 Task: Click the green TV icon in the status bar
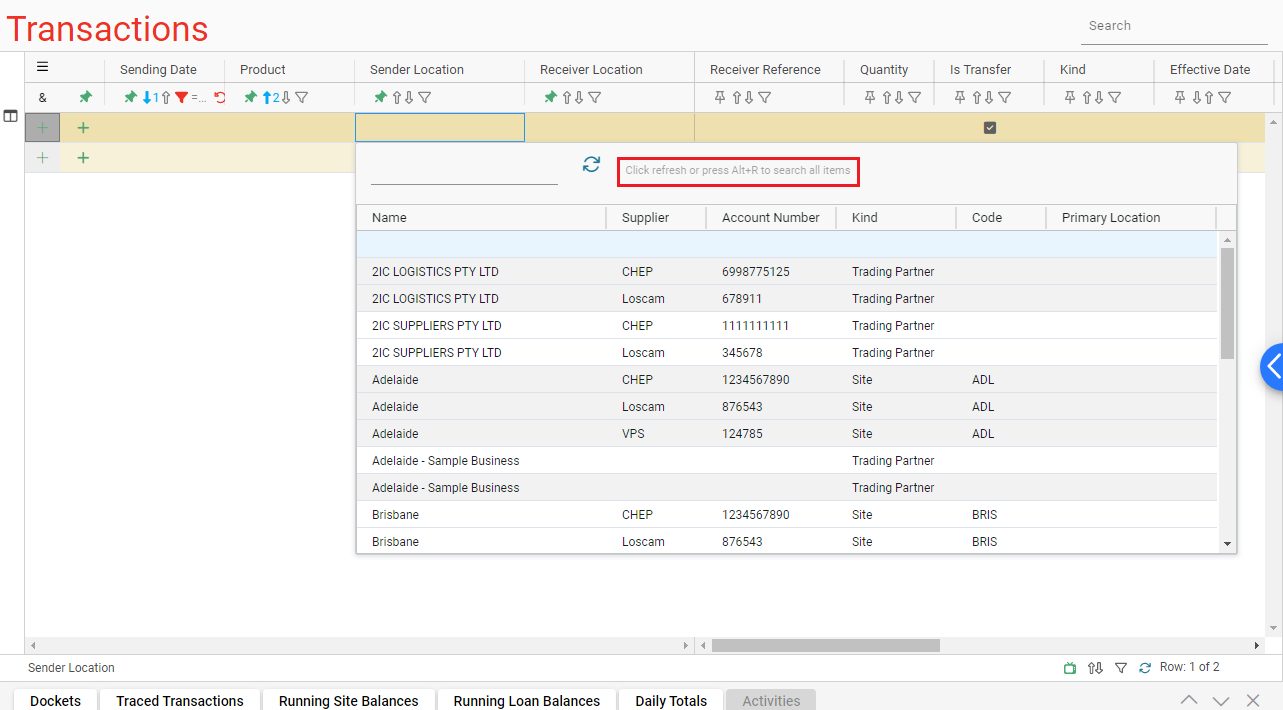(1069, 667)
